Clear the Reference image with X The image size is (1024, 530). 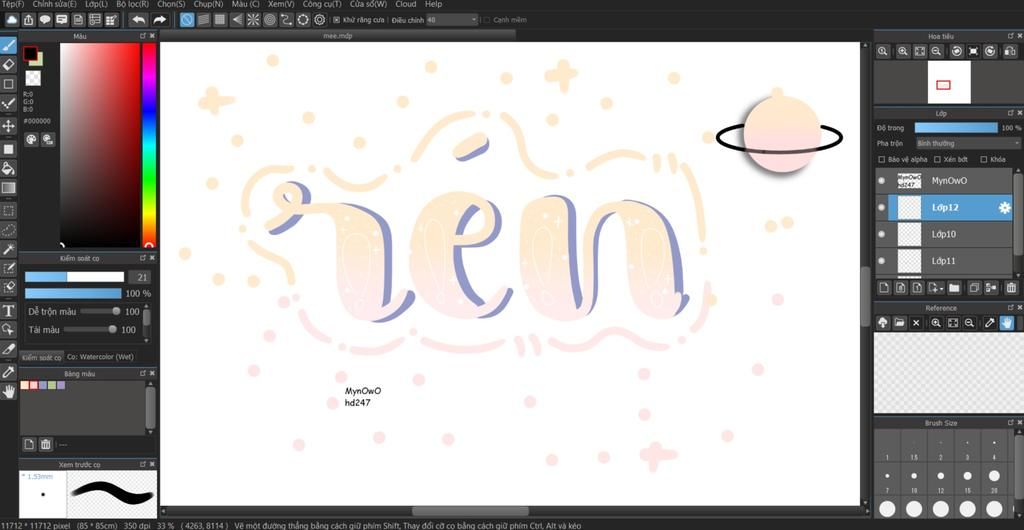(x=916, y=322)
